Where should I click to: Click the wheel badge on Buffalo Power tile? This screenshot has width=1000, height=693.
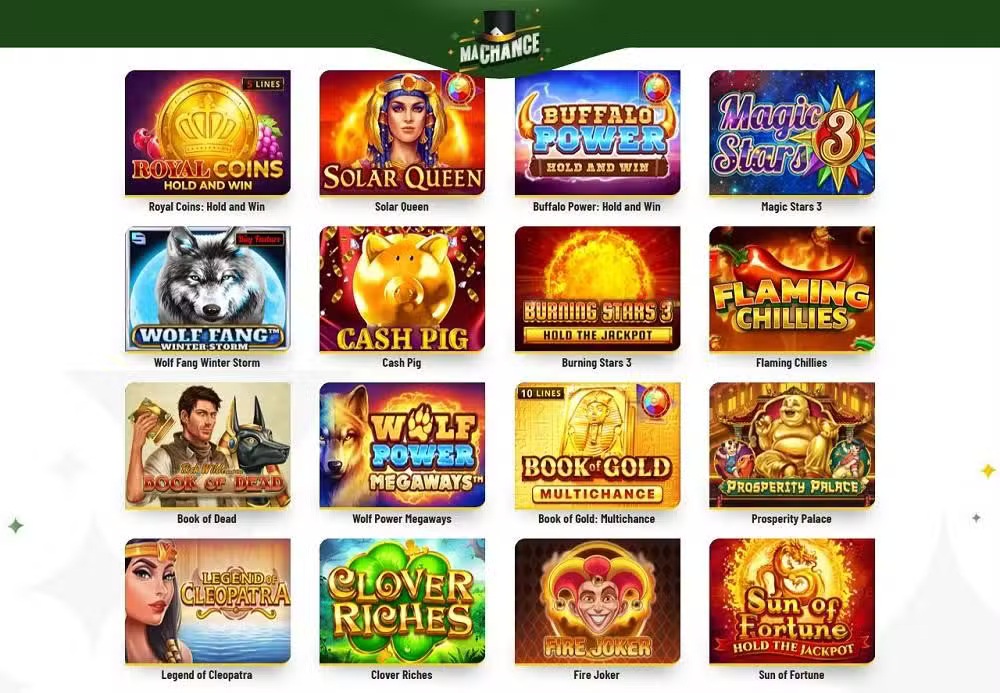tap(656, 86)
